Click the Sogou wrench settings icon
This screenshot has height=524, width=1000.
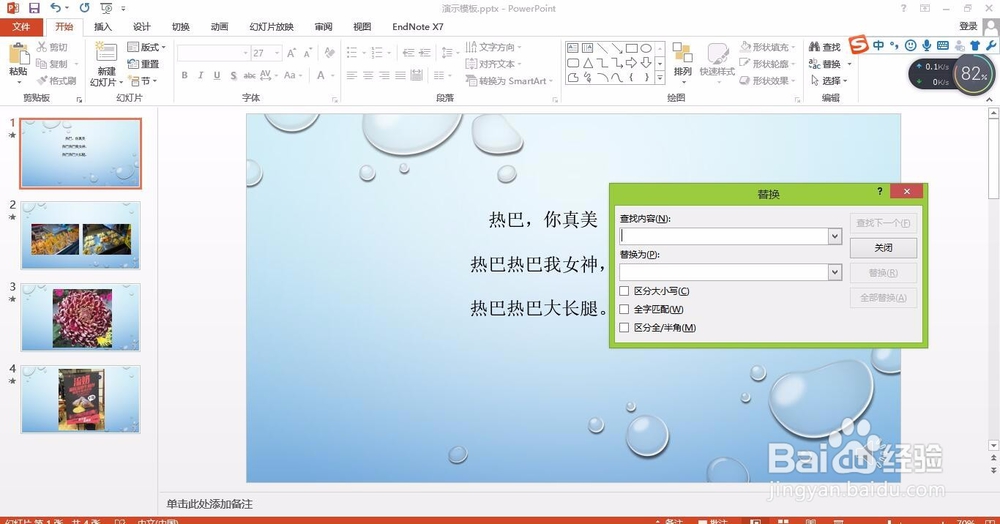990,45
